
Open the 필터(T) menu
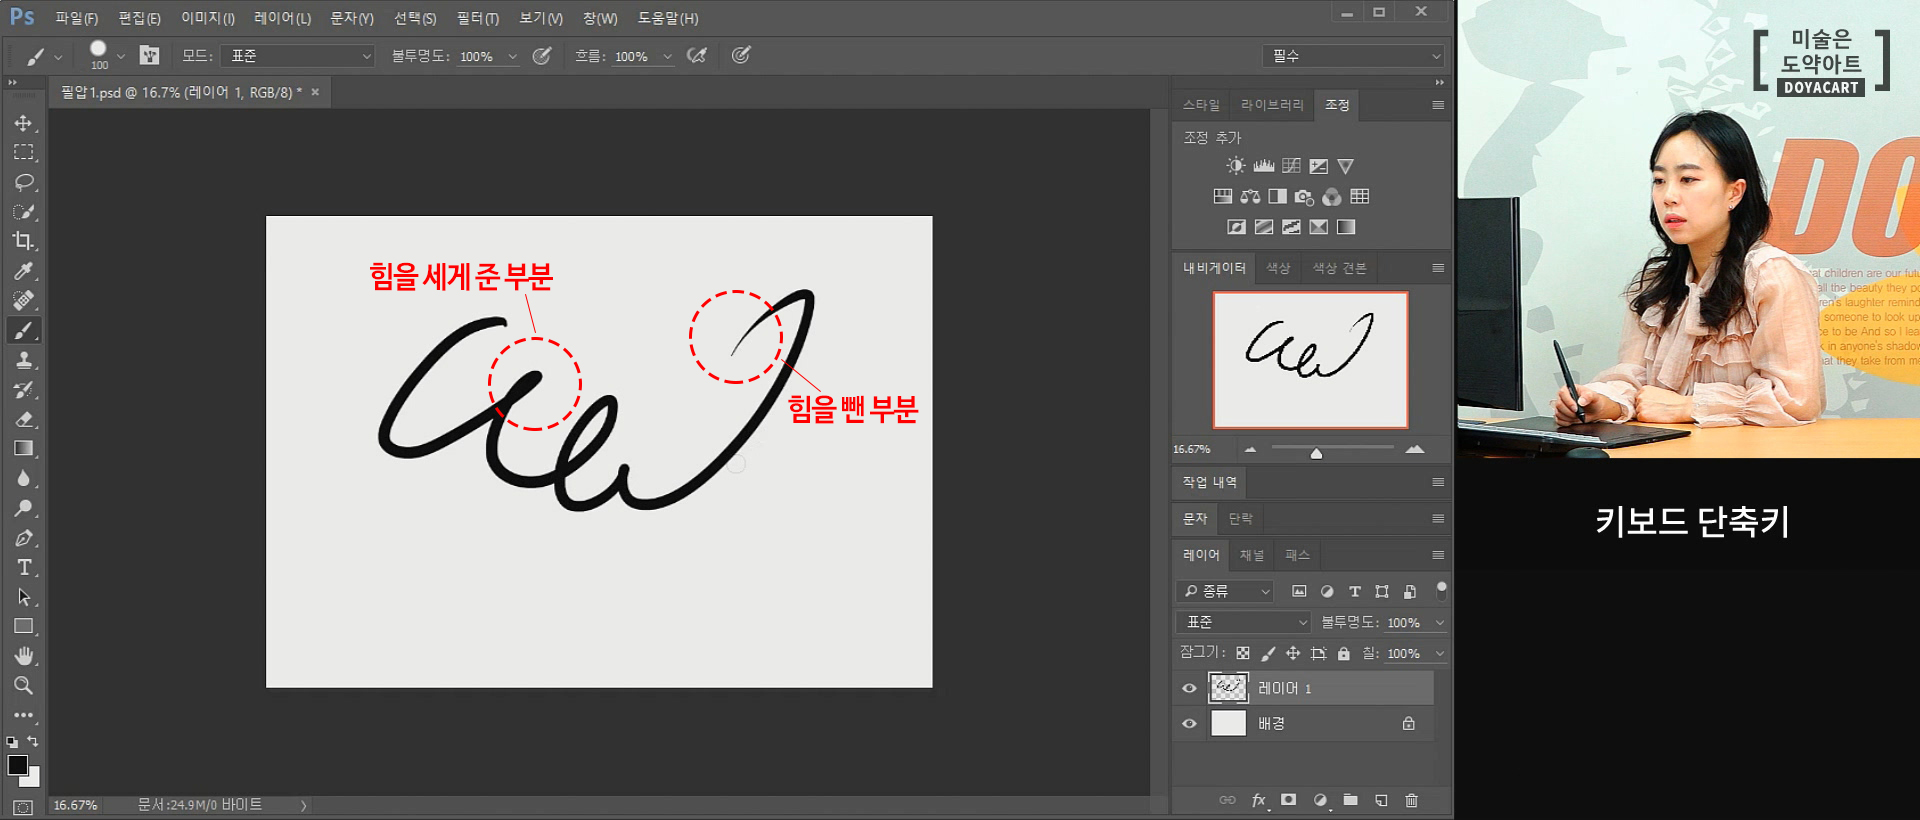click(x=477, y=18)
